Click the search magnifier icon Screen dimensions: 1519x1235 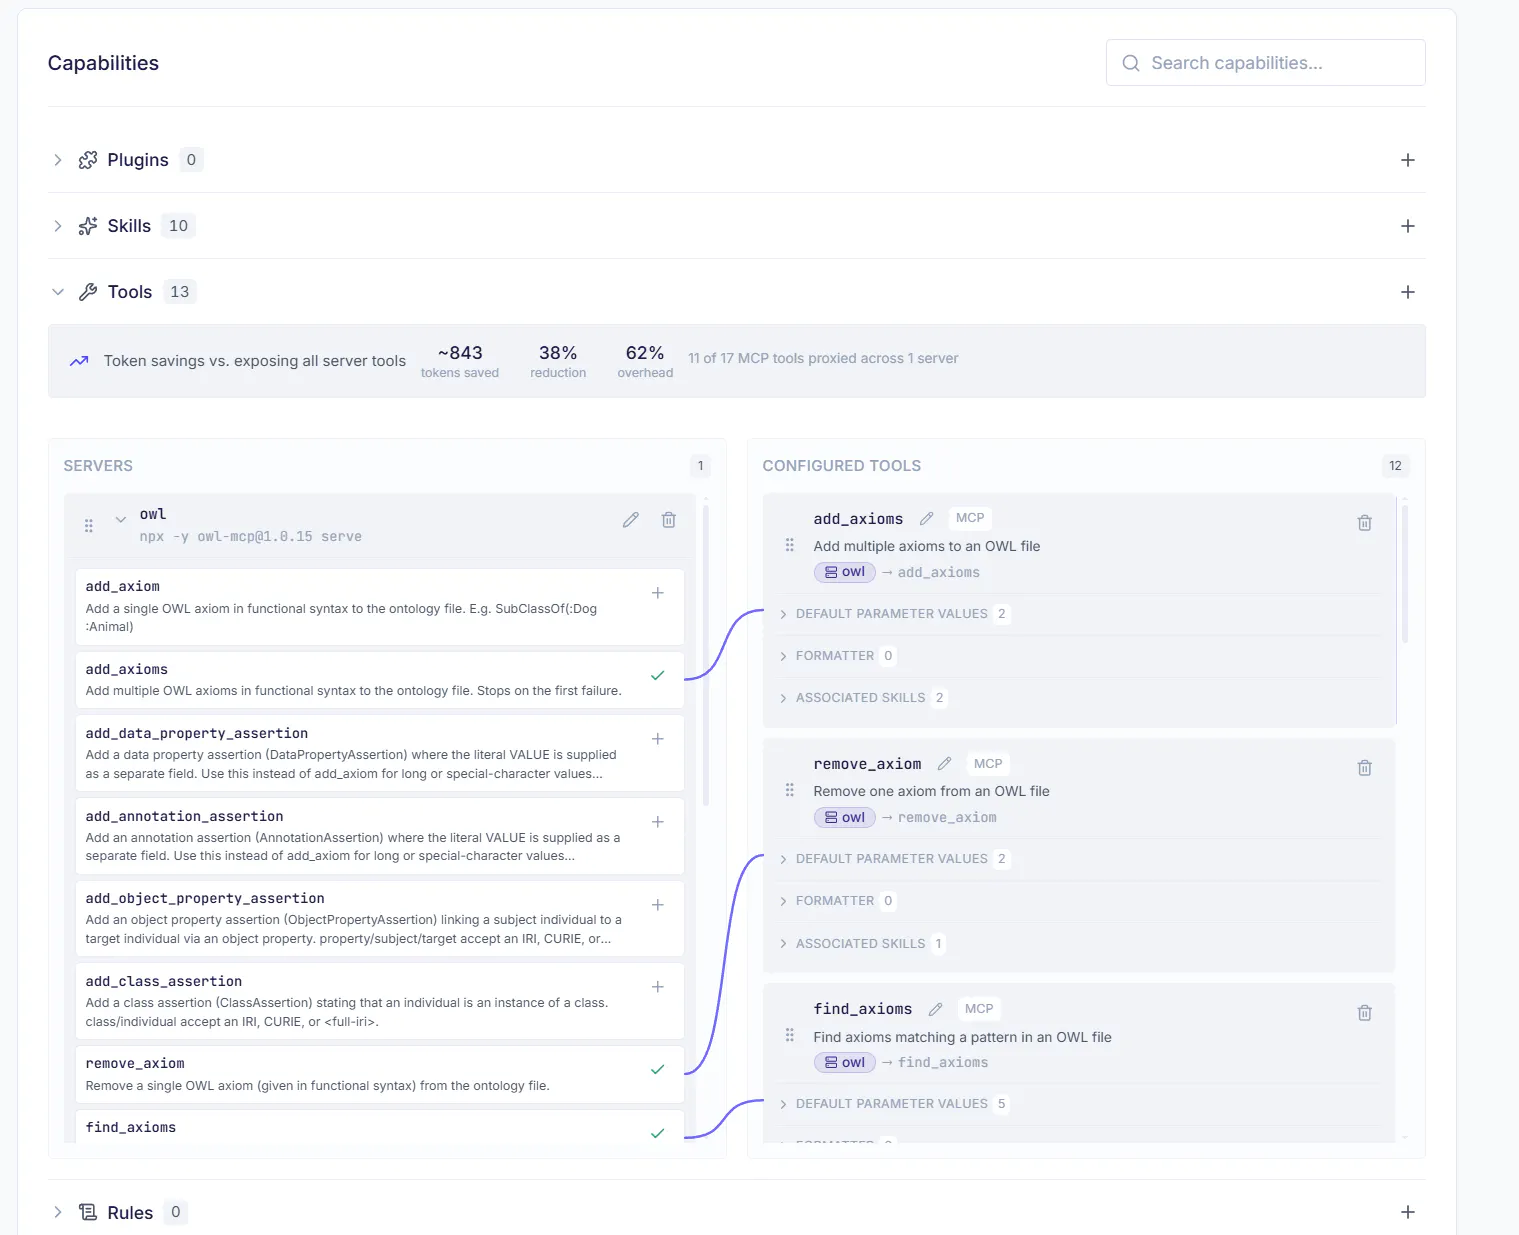click(1131, 63)
